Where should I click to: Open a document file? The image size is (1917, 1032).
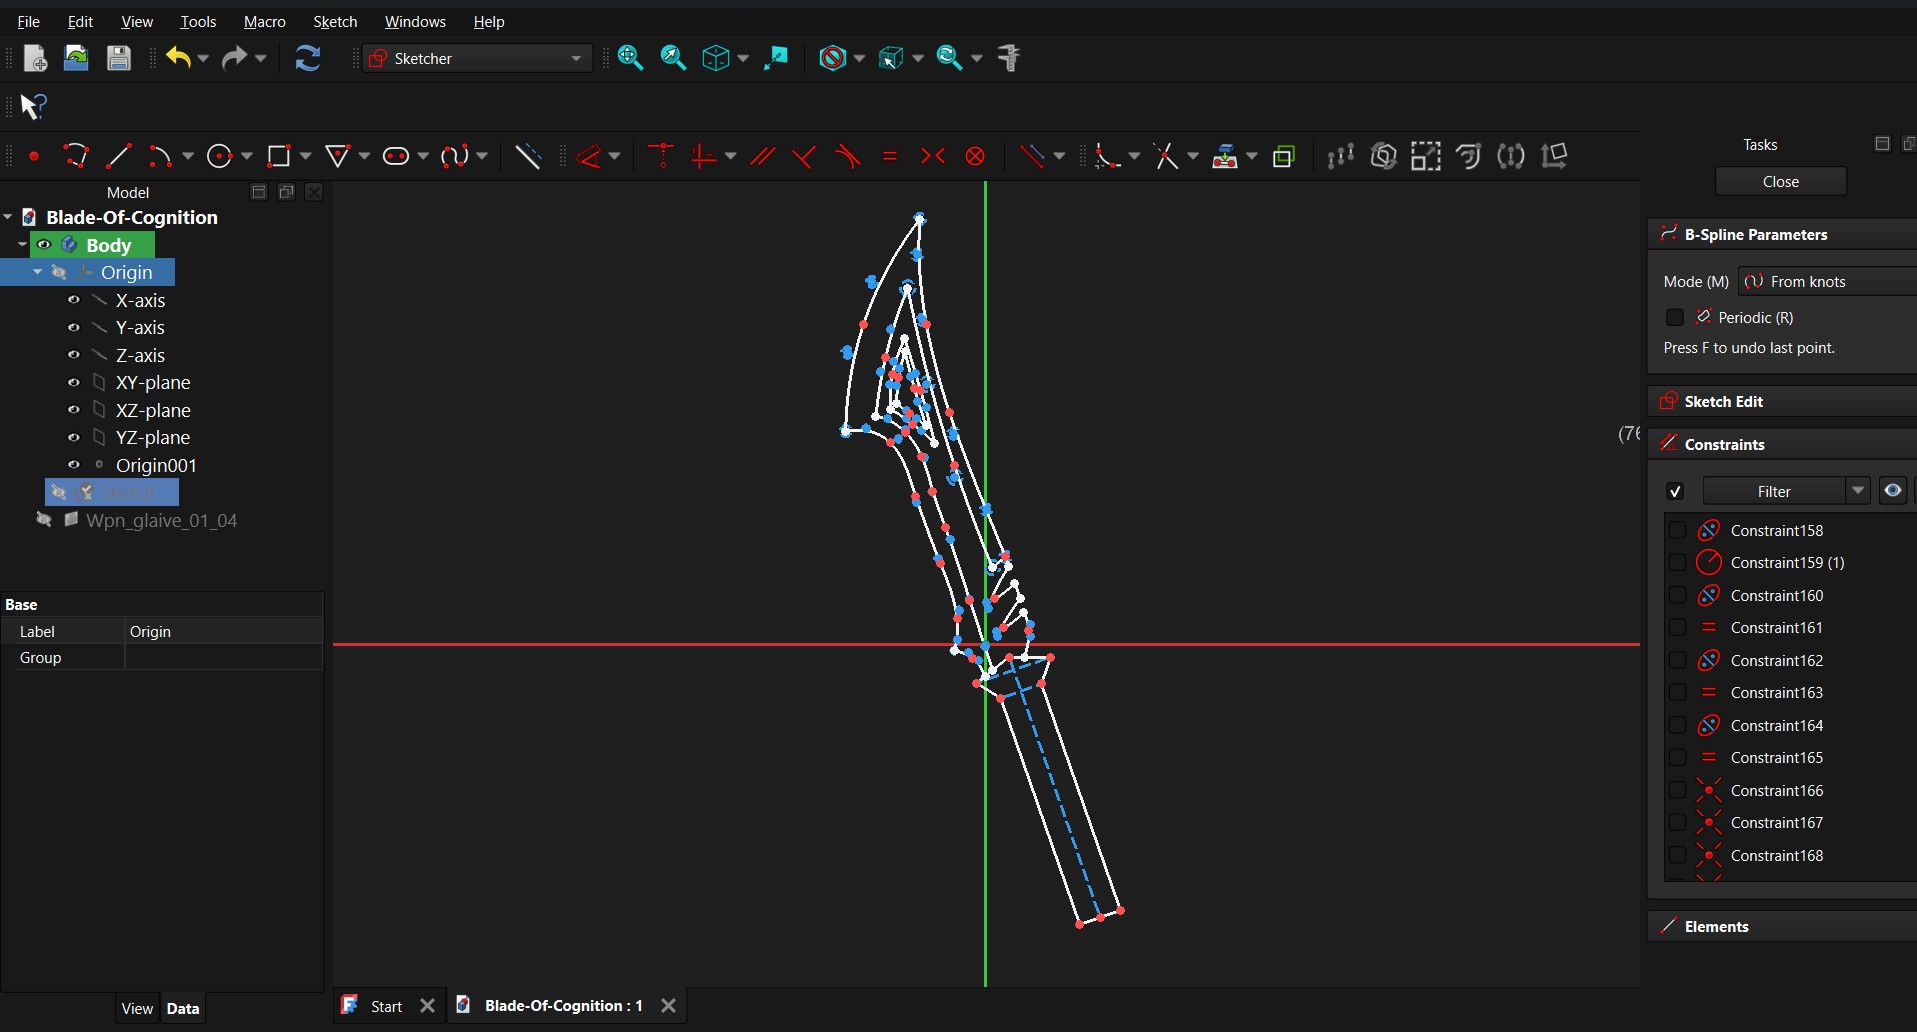click(x=76, y=59)
